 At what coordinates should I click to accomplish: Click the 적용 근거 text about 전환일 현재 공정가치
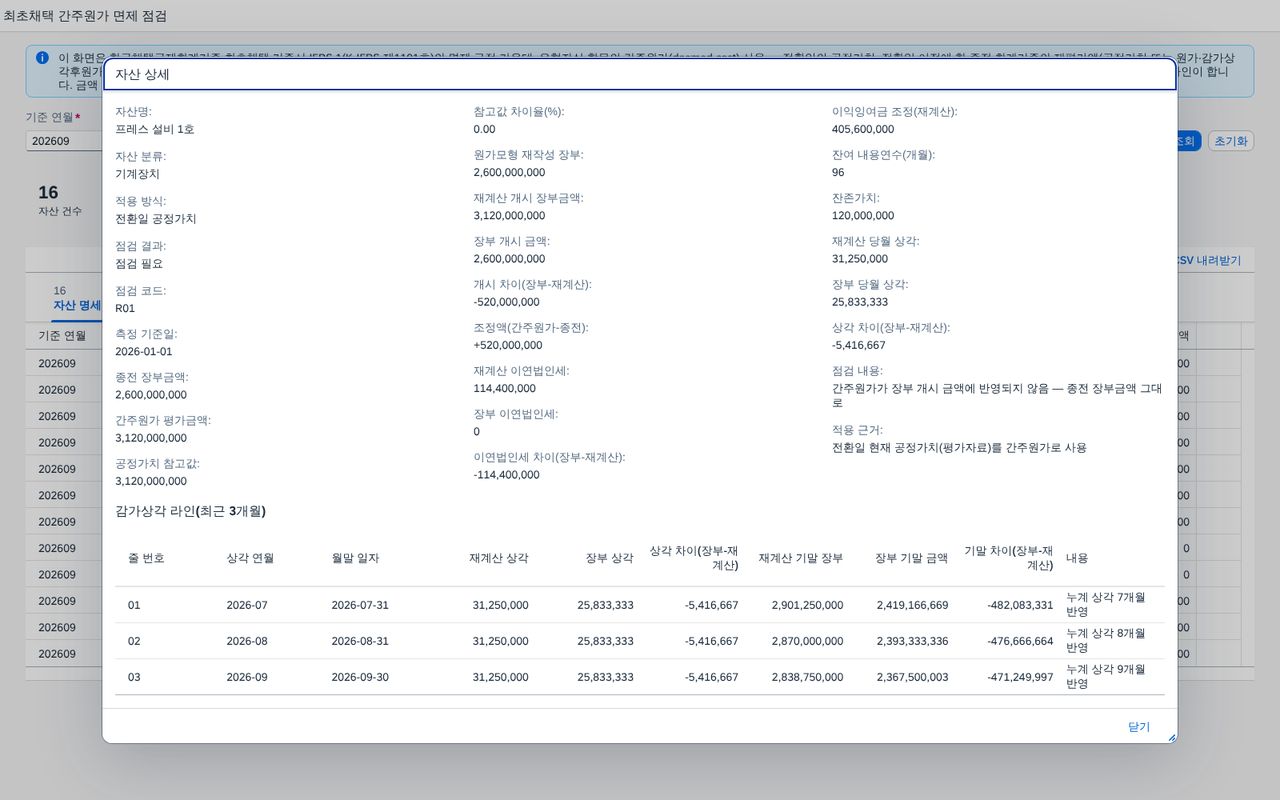[x=959, y=448]
